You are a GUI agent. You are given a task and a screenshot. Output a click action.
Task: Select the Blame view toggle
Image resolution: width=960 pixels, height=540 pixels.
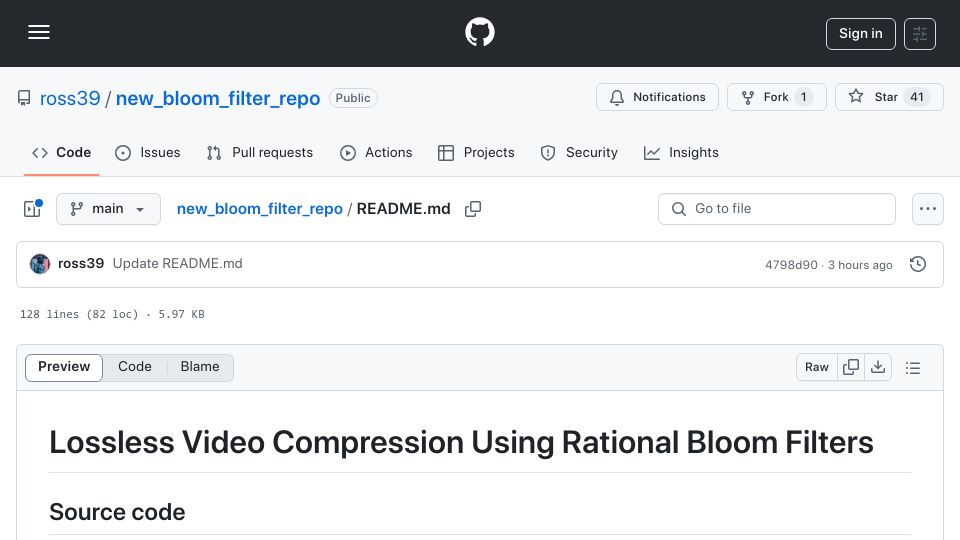(200, 367)
